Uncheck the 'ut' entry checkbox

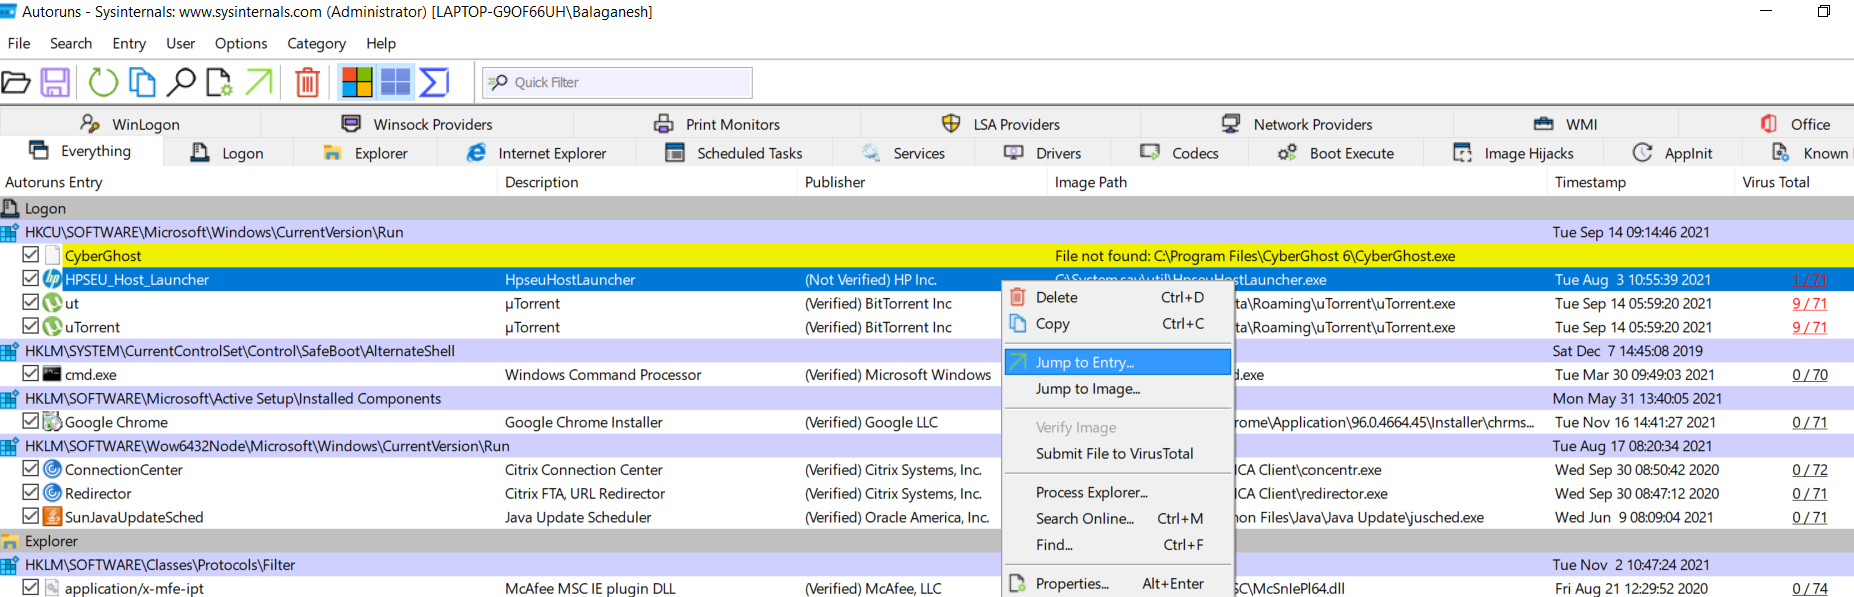[31, 302]
